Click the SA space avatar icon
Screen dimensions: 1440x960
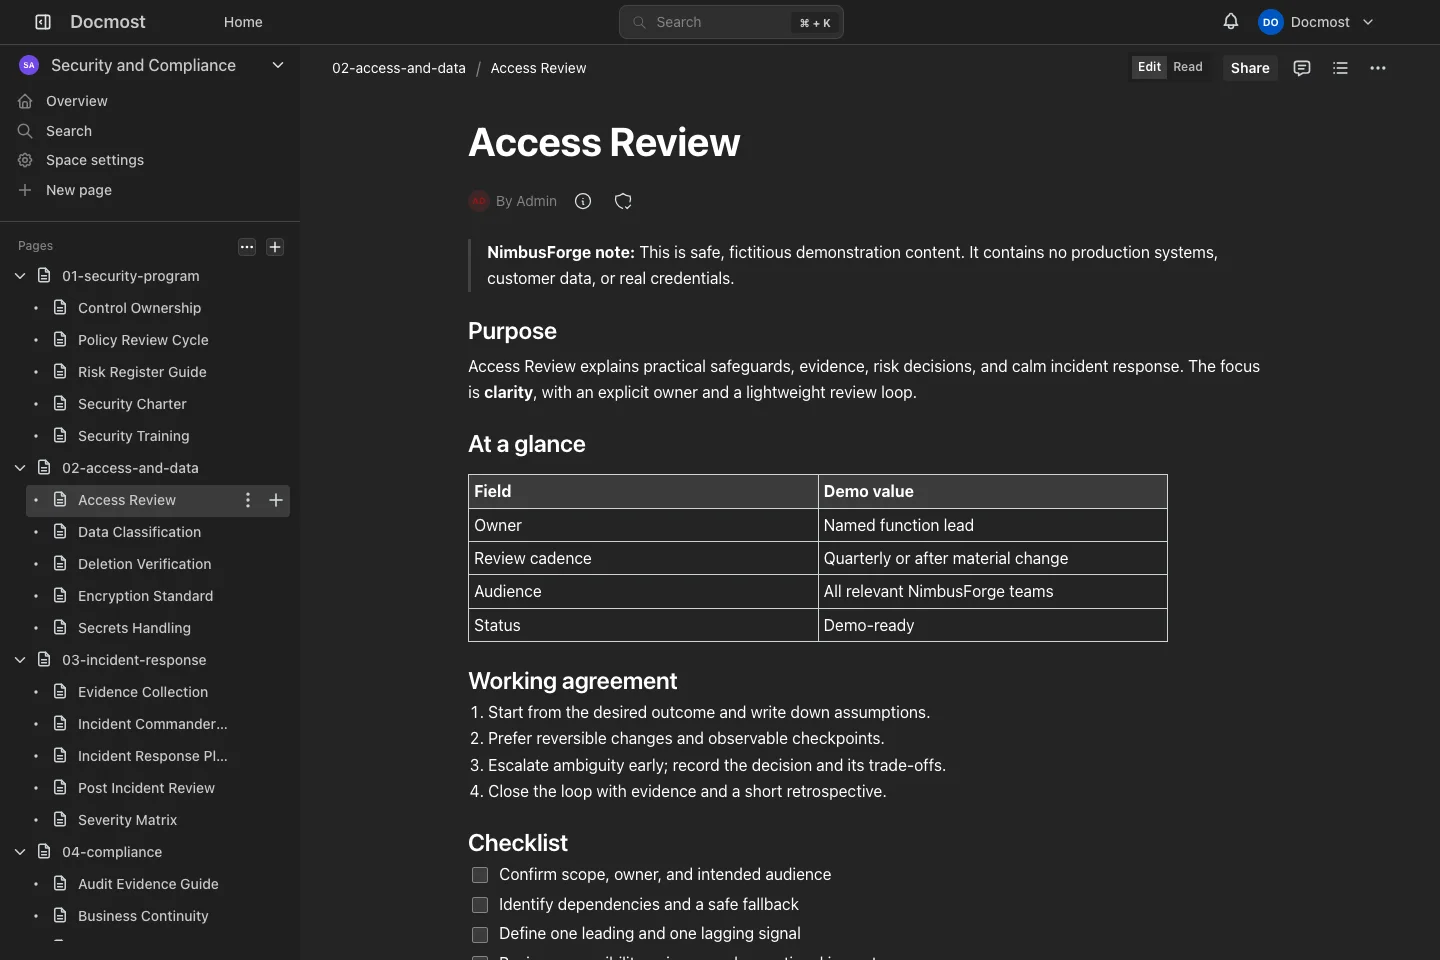coord(29,65)
